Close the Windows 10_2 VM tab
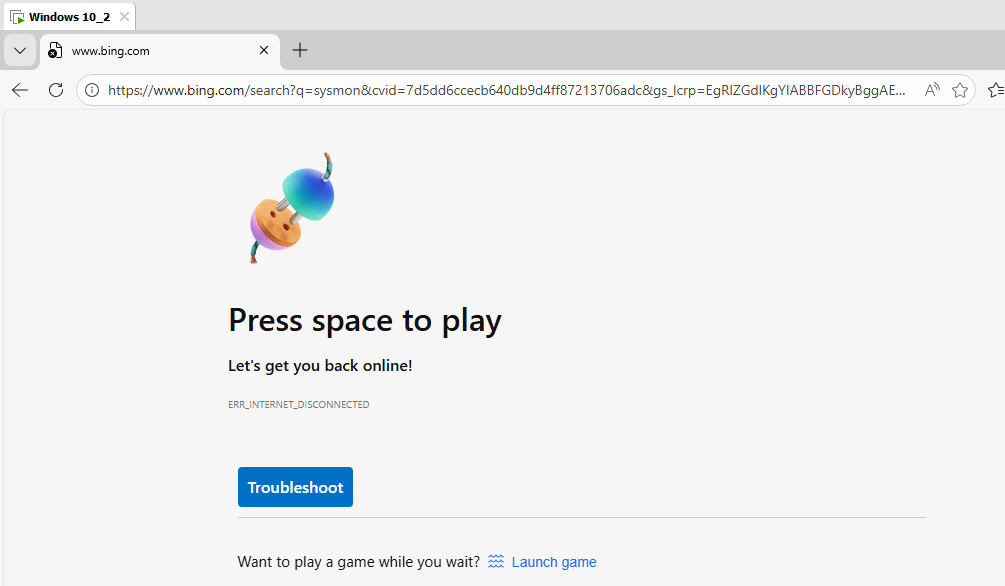This screenshot has height=586, width=1005. pyautogui.click(x=124, y=17)
